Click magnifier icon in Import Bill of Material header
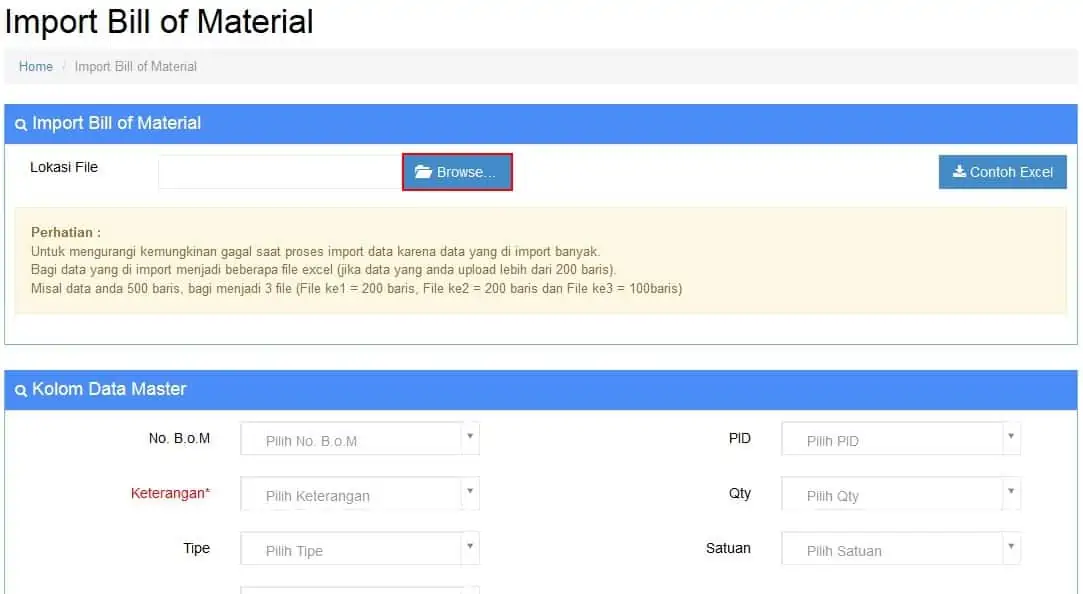Viewport: 1083px width, 594px height. 21,125
